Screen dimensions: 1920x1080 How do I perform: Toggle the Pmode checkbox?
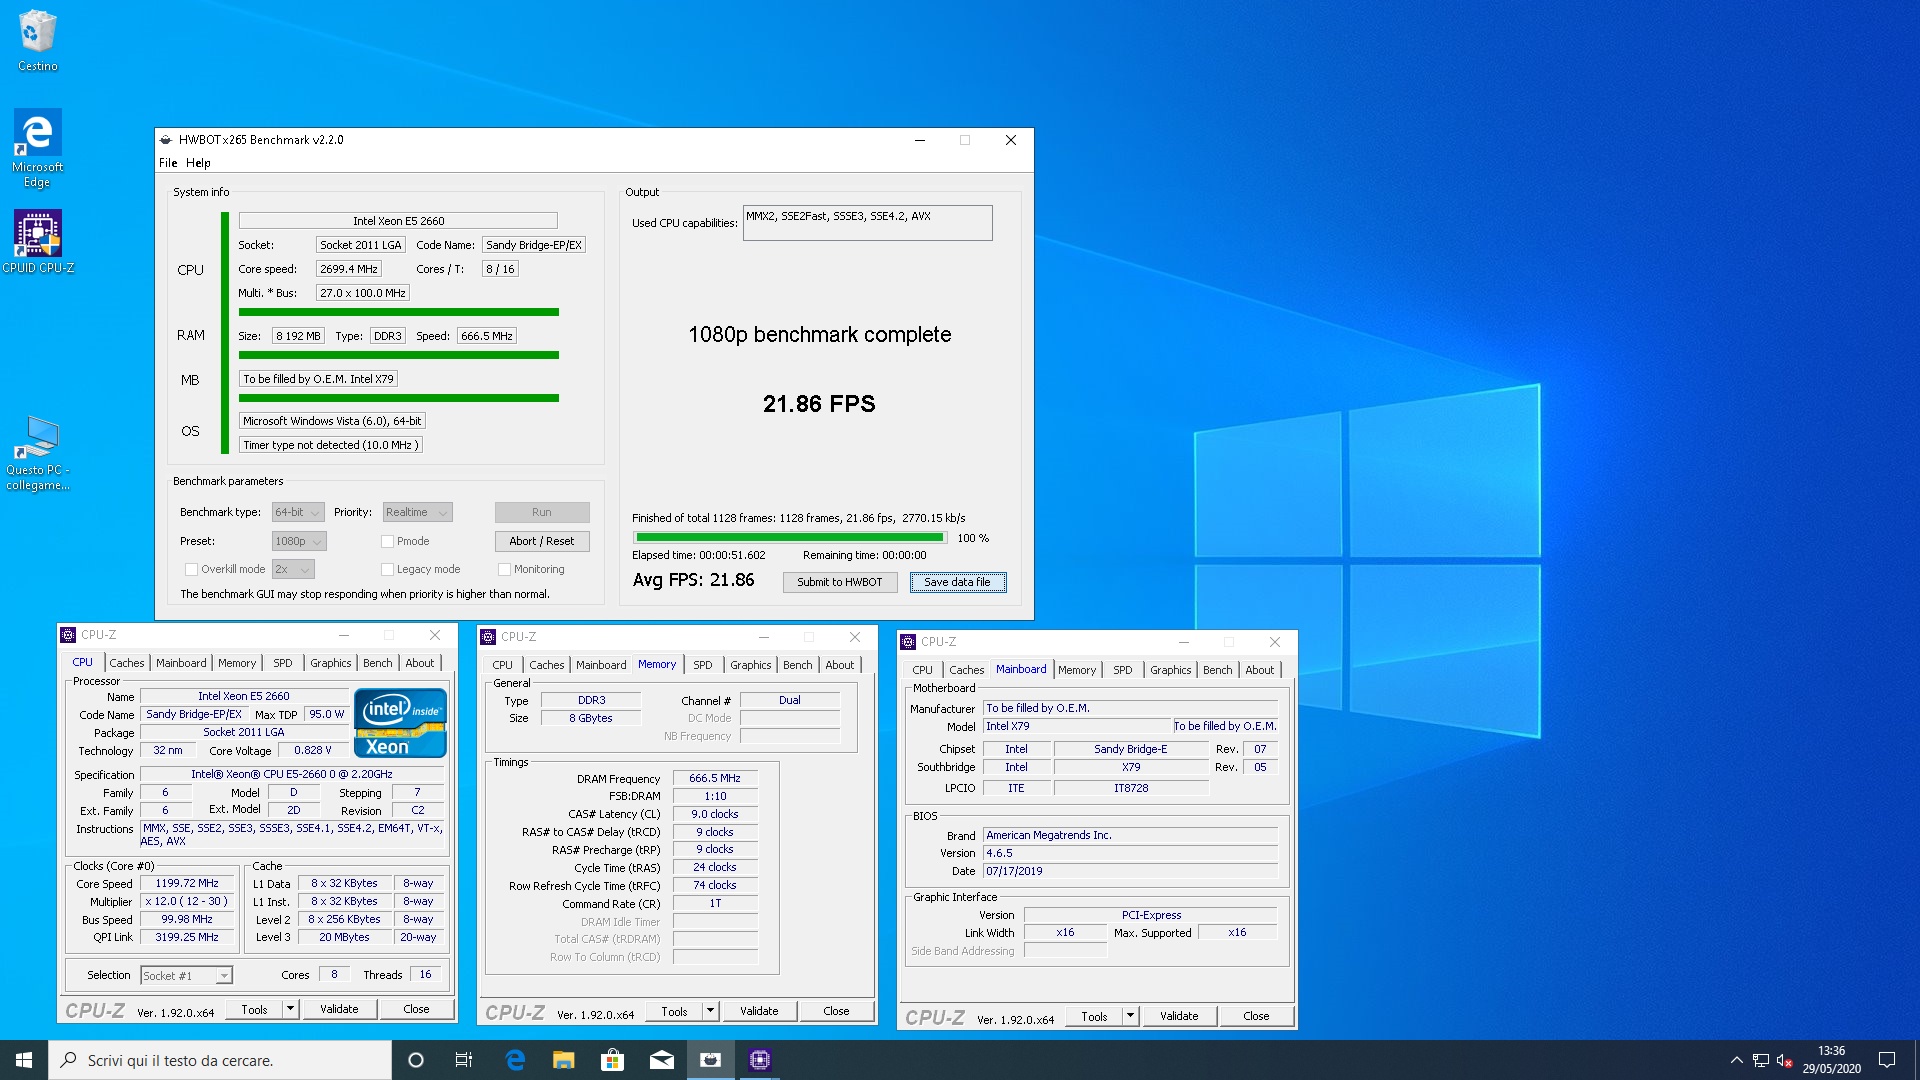click(387, 541)
